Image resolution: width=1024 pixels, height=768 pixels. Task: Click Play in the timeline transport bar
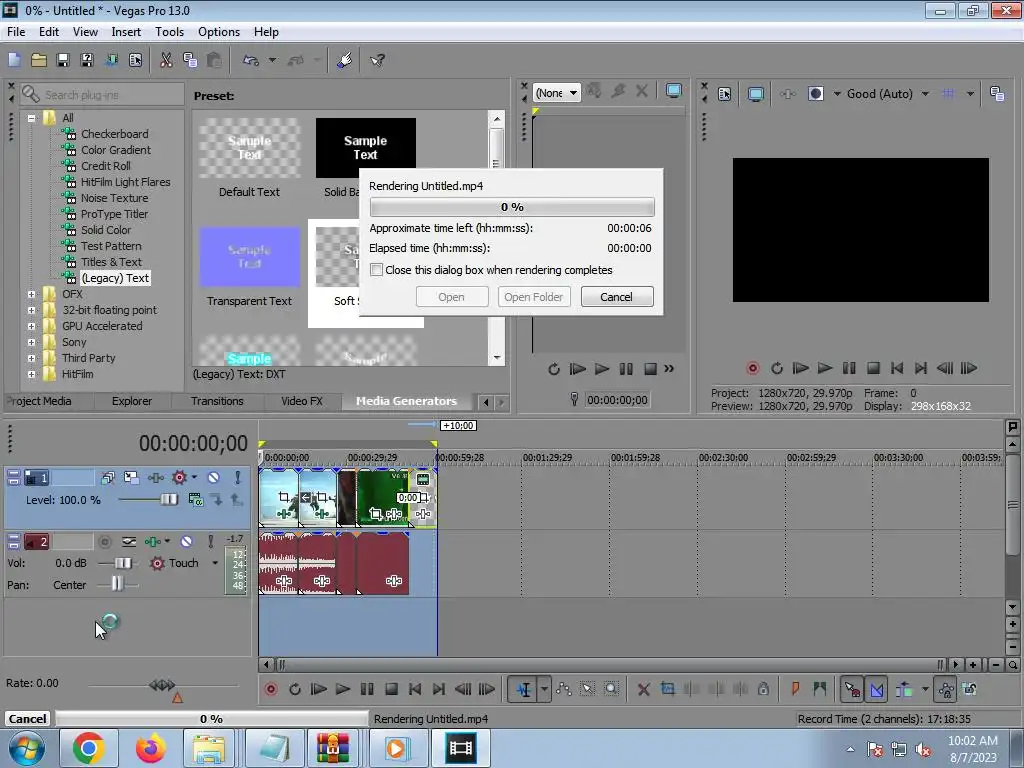pyautogui.click(x=342, y=689)
